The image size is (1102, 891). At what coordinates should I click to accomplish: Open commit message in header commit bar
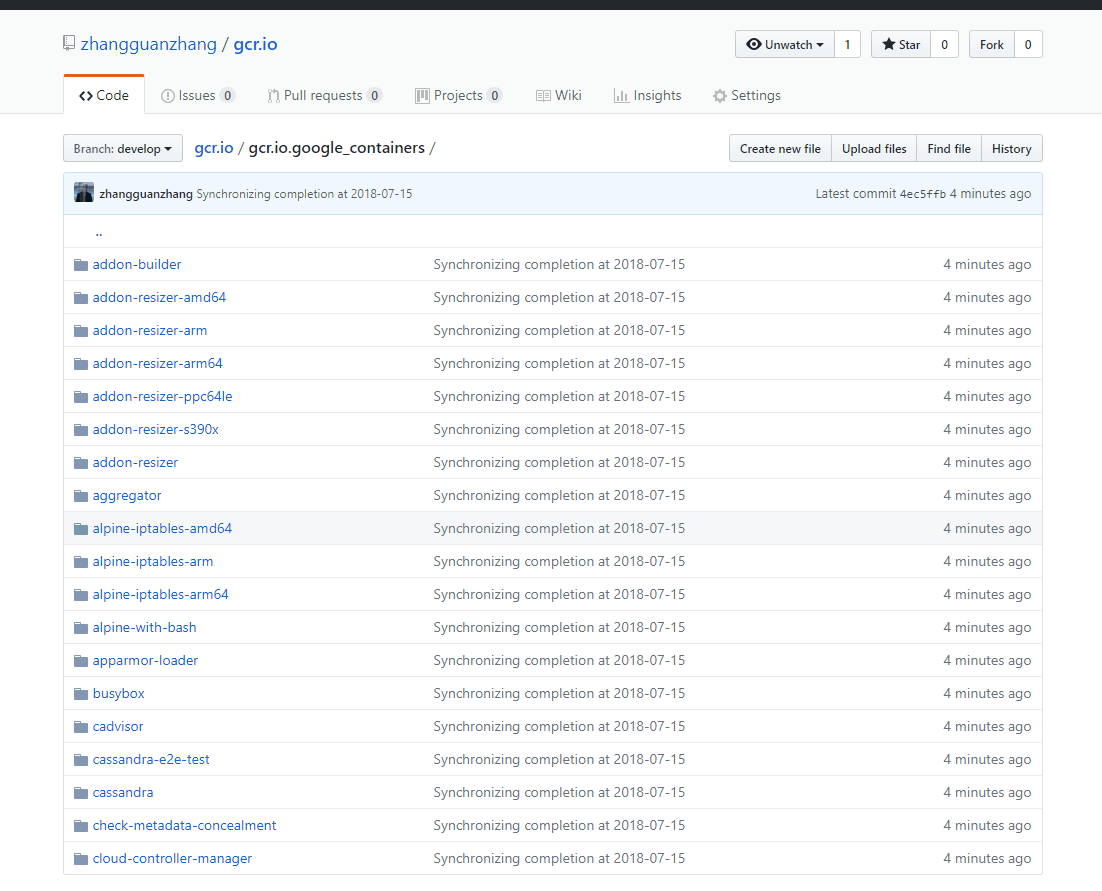[x=304, y=194]
